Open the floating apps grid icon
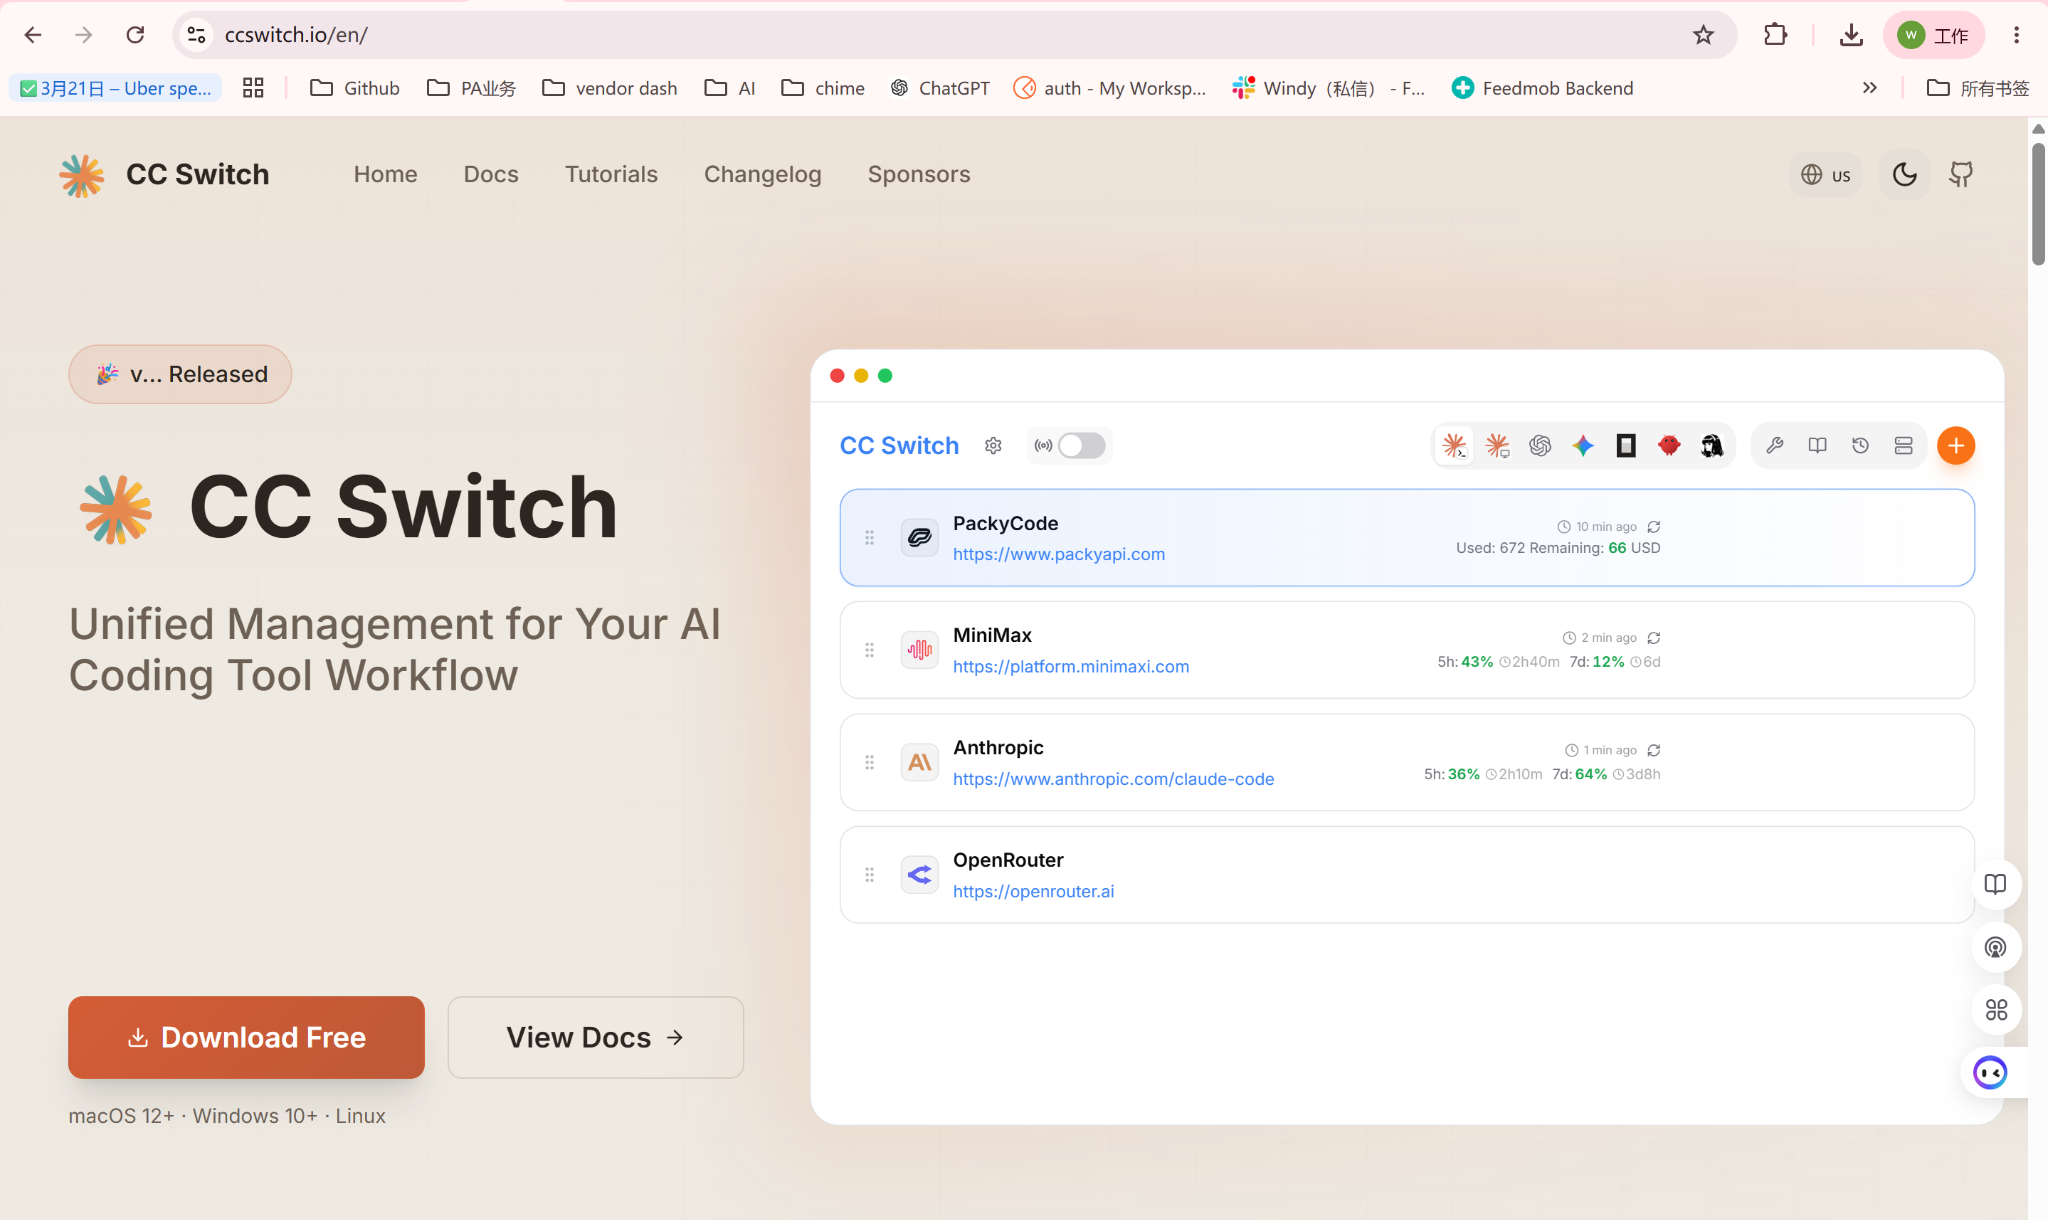The height and width of the screenshot is (1220, 2048). point(1996,1010)
